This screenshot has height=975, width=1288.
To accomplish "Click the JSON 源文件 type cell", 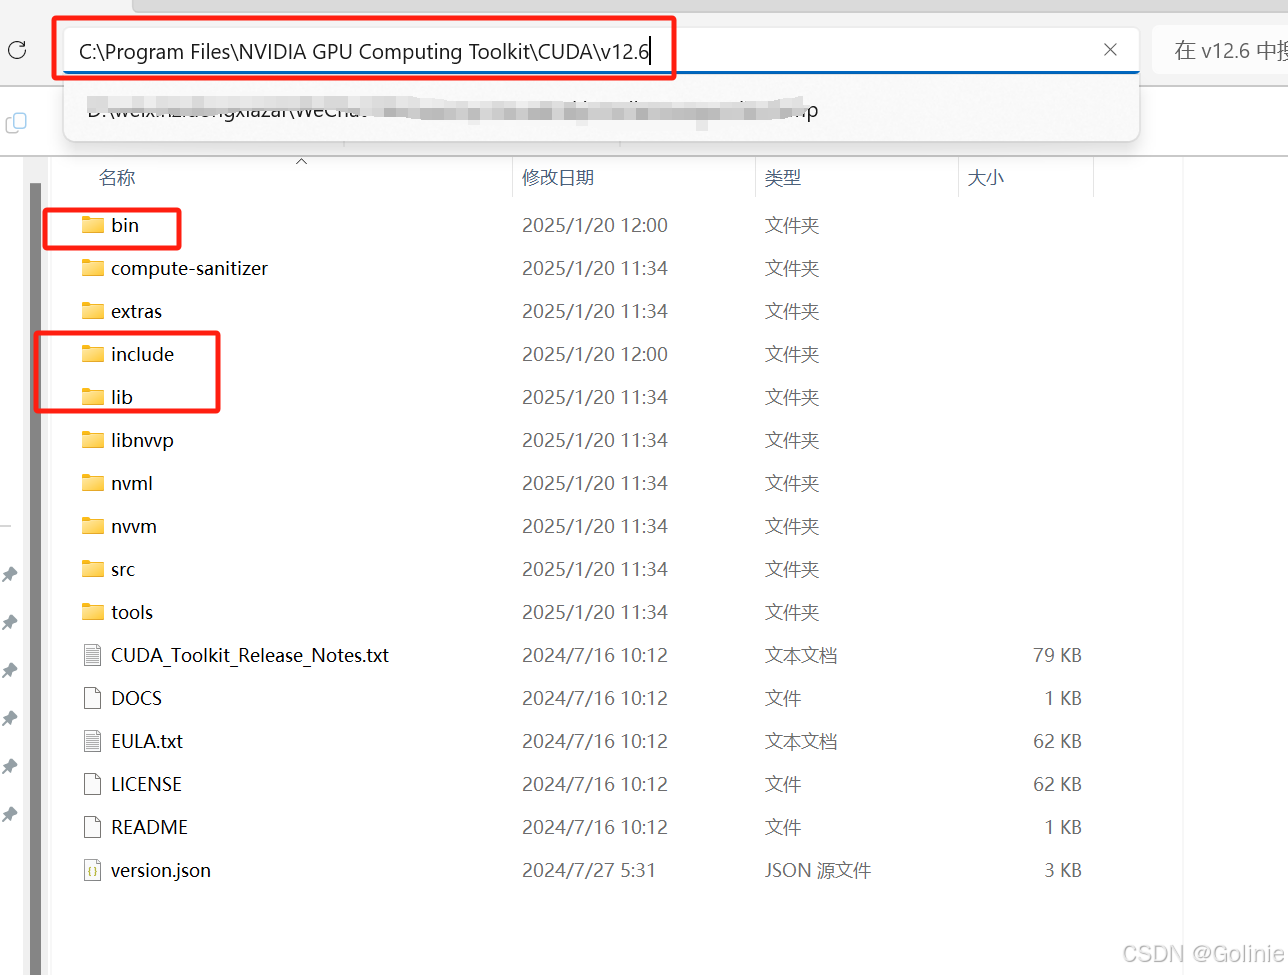I will tap(818, 870).
